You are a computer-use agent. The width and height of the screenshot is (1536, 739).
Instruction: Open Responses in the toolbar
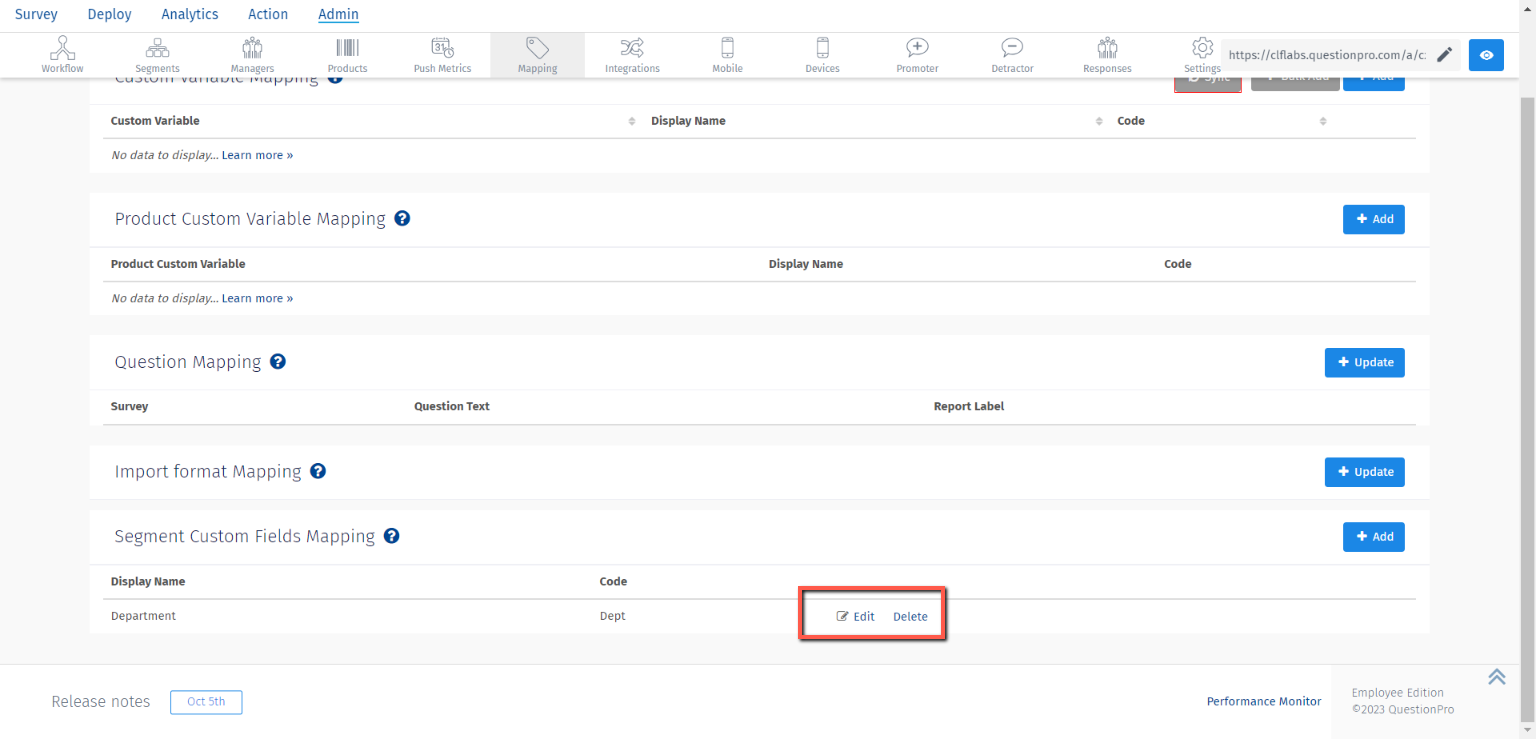point(1107,55)
